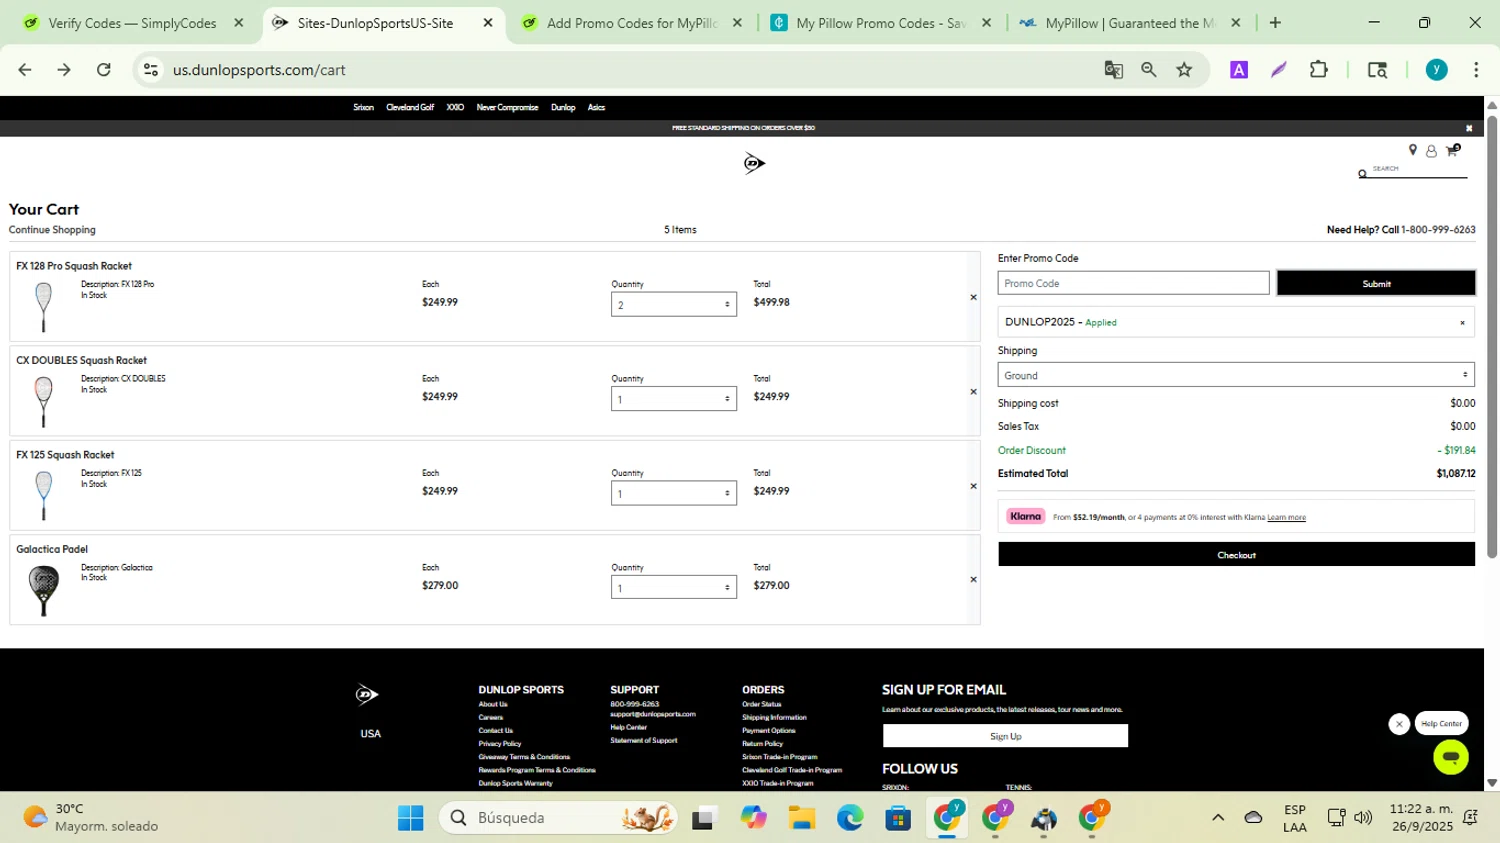This screenshot has width=1500, height=843.
Task: Open the browser extensions puzzle icon
Action: 1318,70
